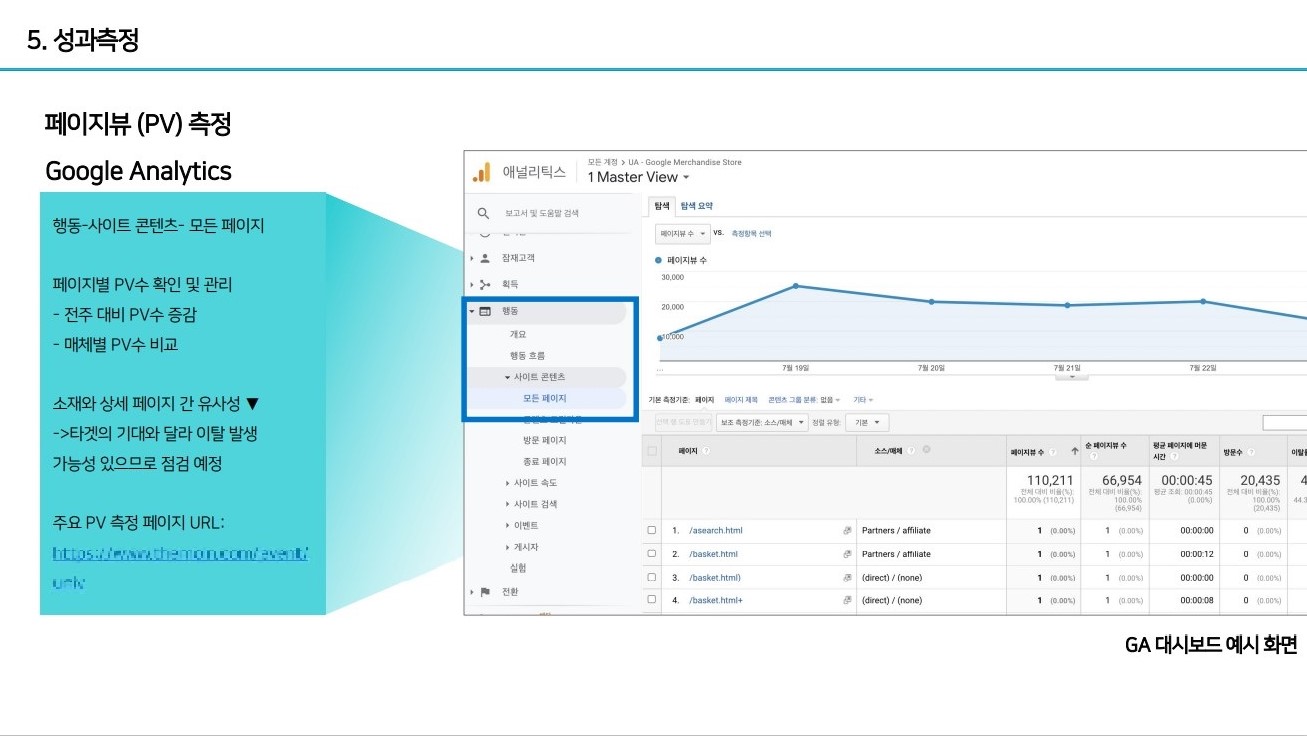This screenshot has height=736, width=1307.
Task: Check the box for /basket.html) row
Action: click(652, 577)
